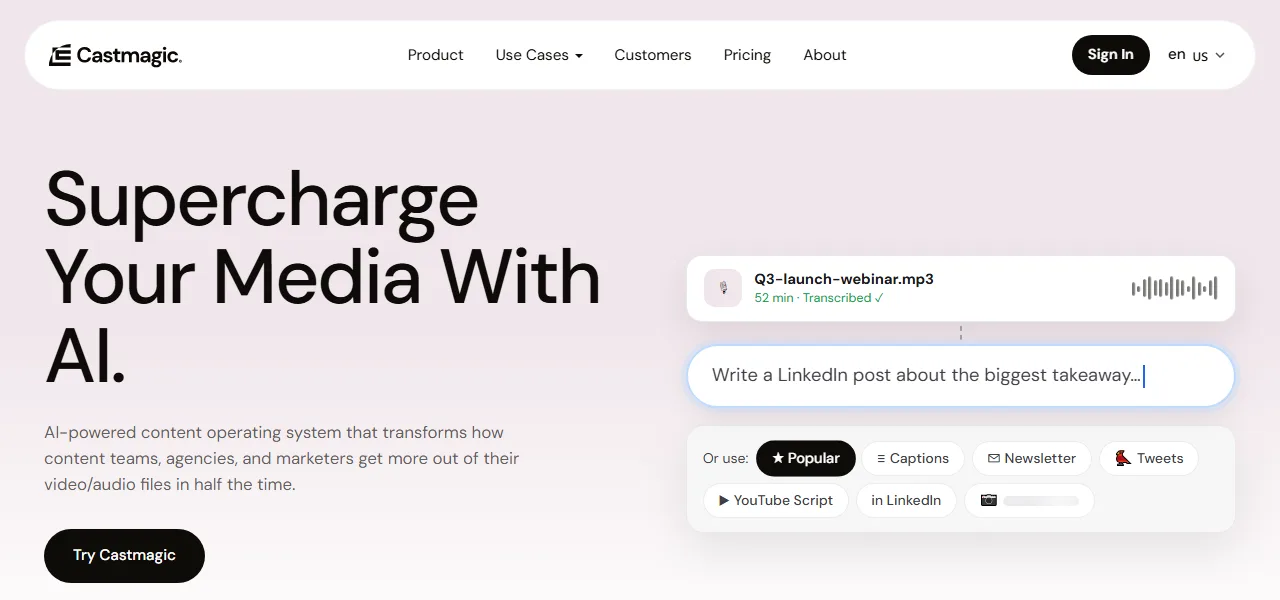This screenshot has width=1280, height=600.
Task: Select the LinkedIn preset chip
Action: point(906,500)
